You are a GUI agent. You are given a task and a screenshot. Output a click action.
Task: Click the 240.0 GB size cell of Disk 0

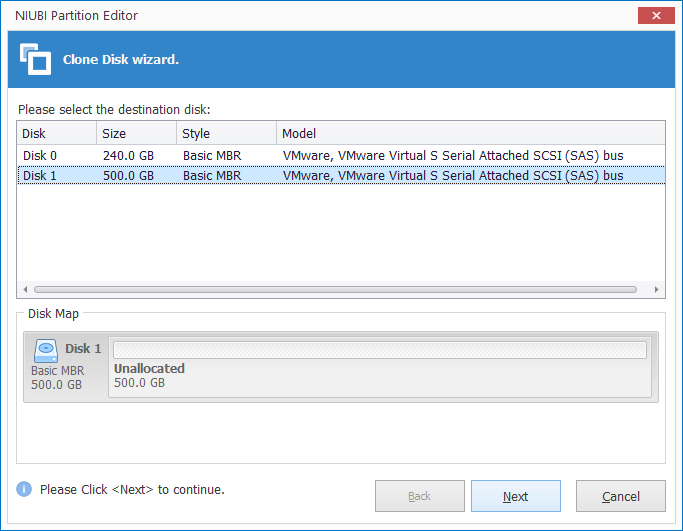(128, 155)
